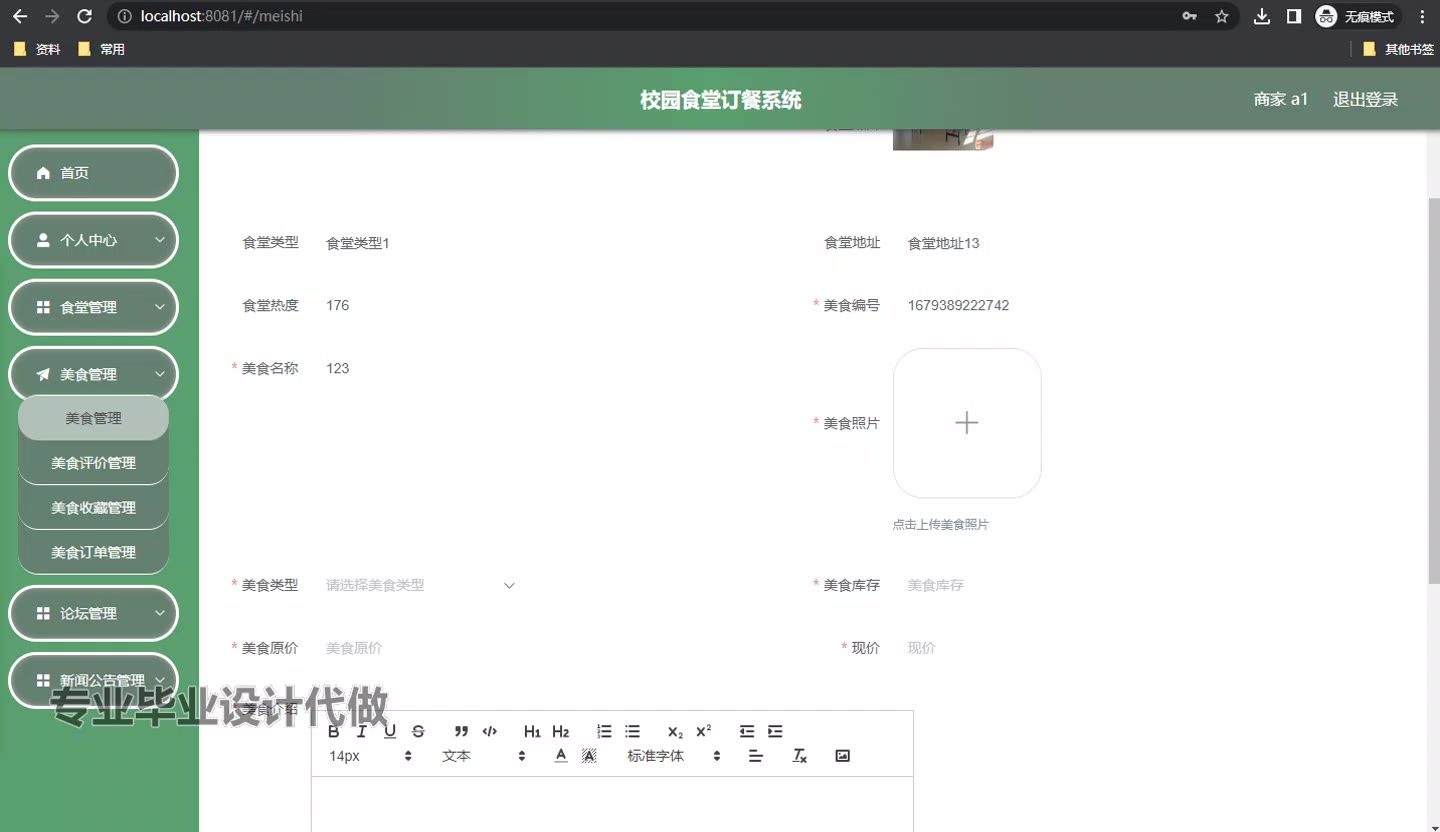Viewport: 1440px width, 832px height.
Task: Go to 首页 in the sidebar
Action: [x=93, y=173]
